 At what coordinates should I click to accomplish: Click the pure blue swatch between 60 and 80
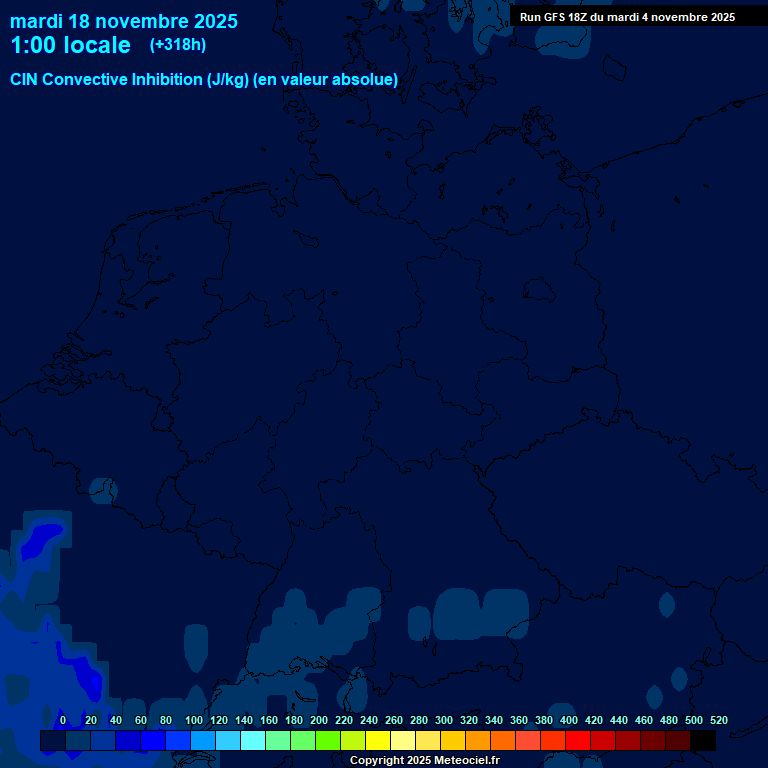pyautogui.click(x=152, y=740)
